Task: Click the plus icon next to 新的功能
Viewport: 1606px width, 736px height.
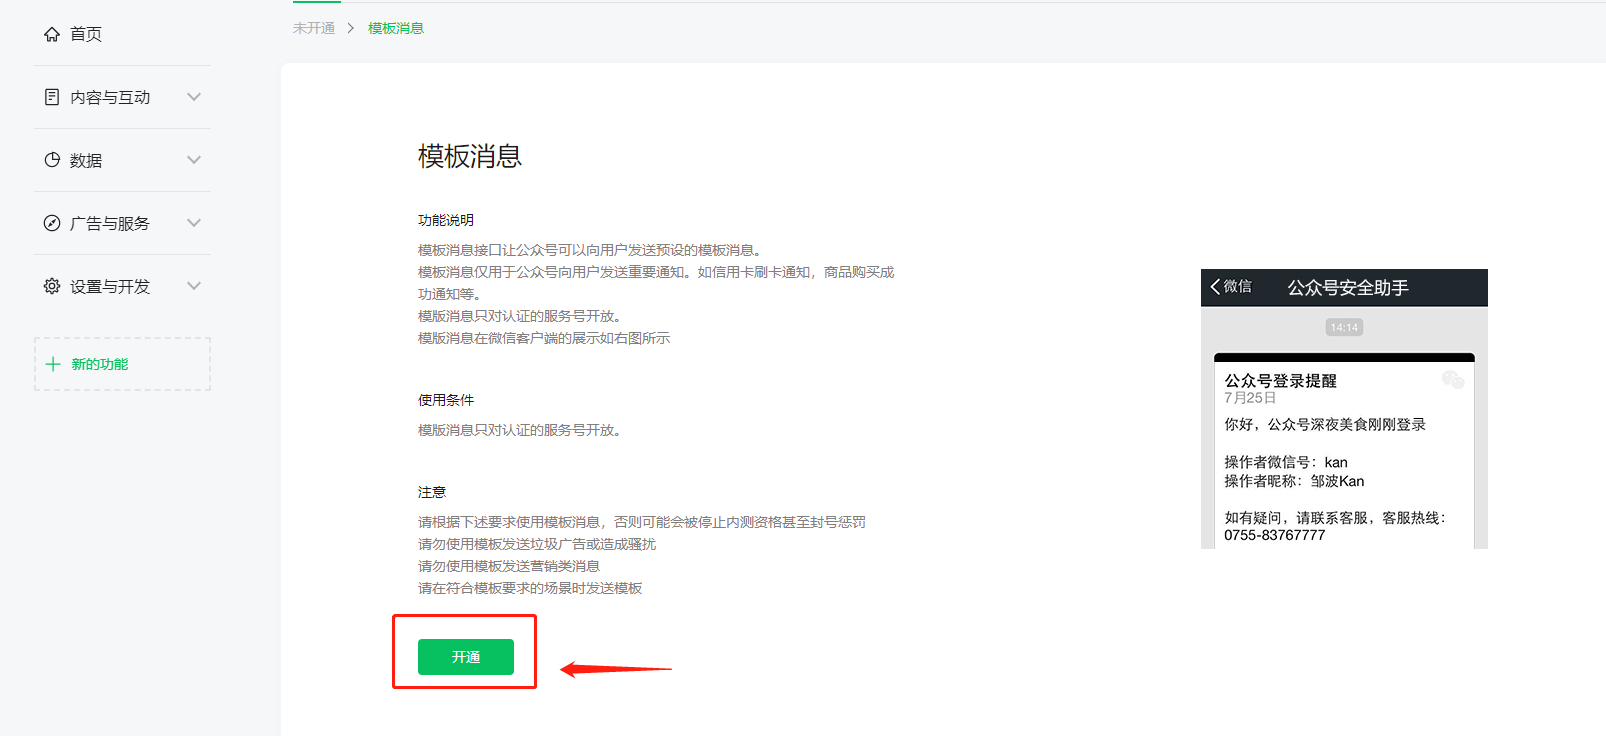Action: coord(53,364)
